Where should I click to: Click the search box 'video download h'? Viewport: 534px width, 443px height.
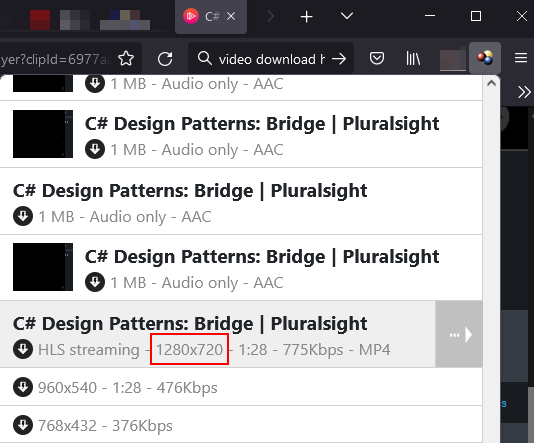click(271, 59)
